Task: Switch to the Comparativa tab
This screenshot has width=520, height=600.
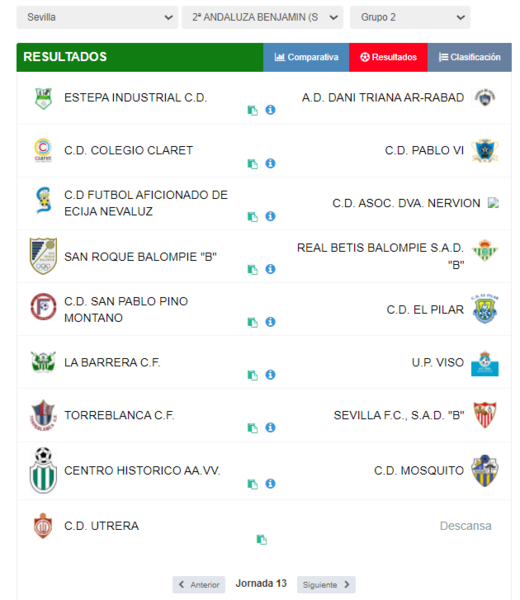Action: [x=306, y=57]
